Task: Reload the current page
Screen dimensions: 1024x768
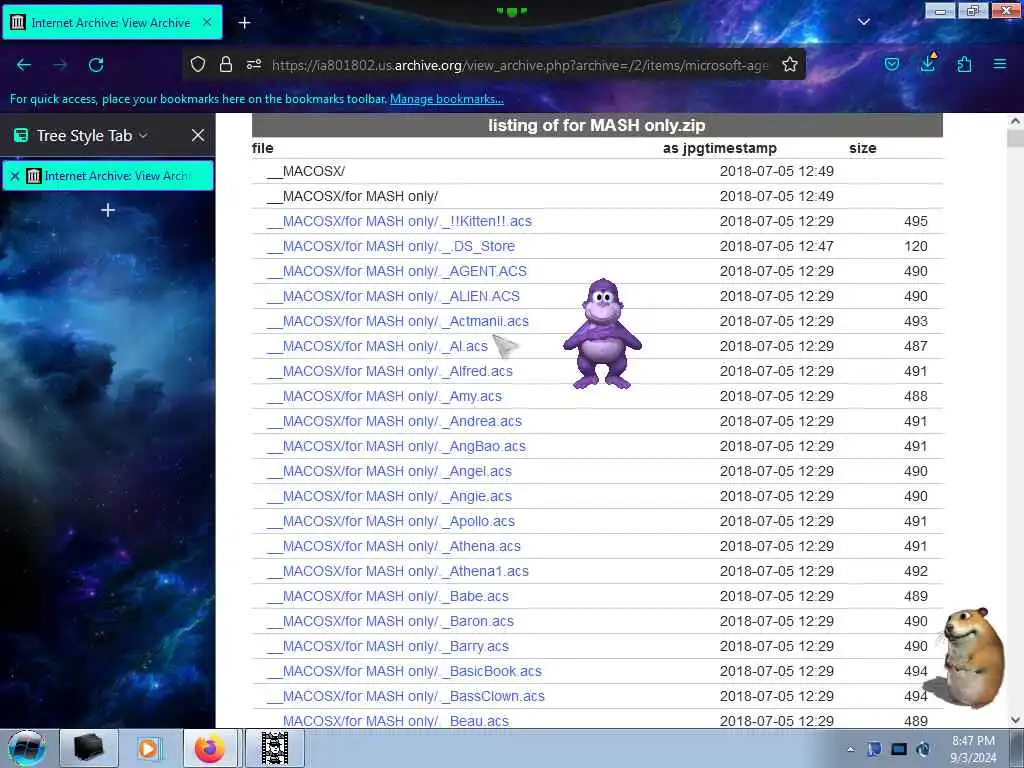Action: click(x=96, y=65)
